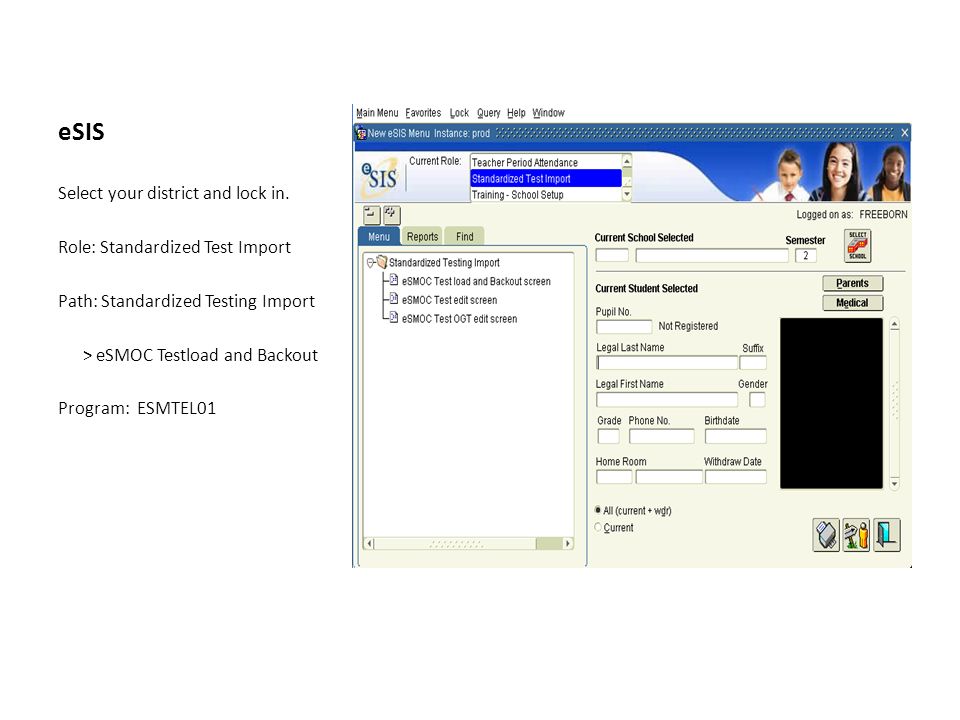Open the Help menu
Viewport: 960px width, 720px height.
[516, 113]
